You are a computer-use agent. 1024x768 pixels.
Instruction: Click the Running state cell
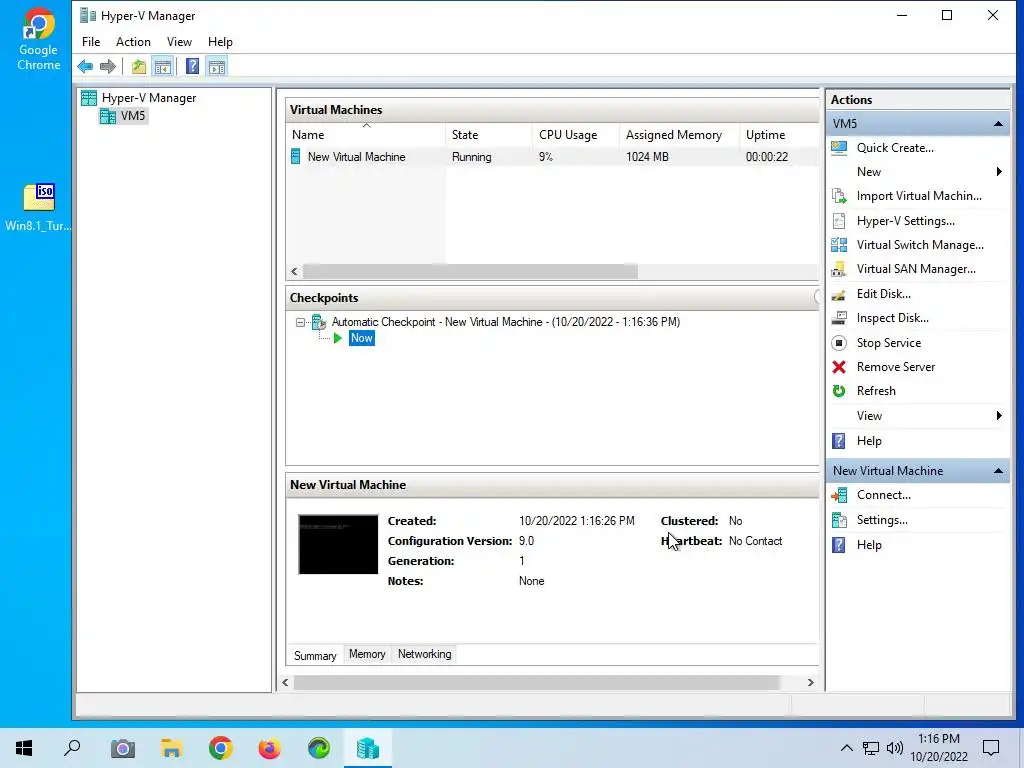(x=472, y=157)
